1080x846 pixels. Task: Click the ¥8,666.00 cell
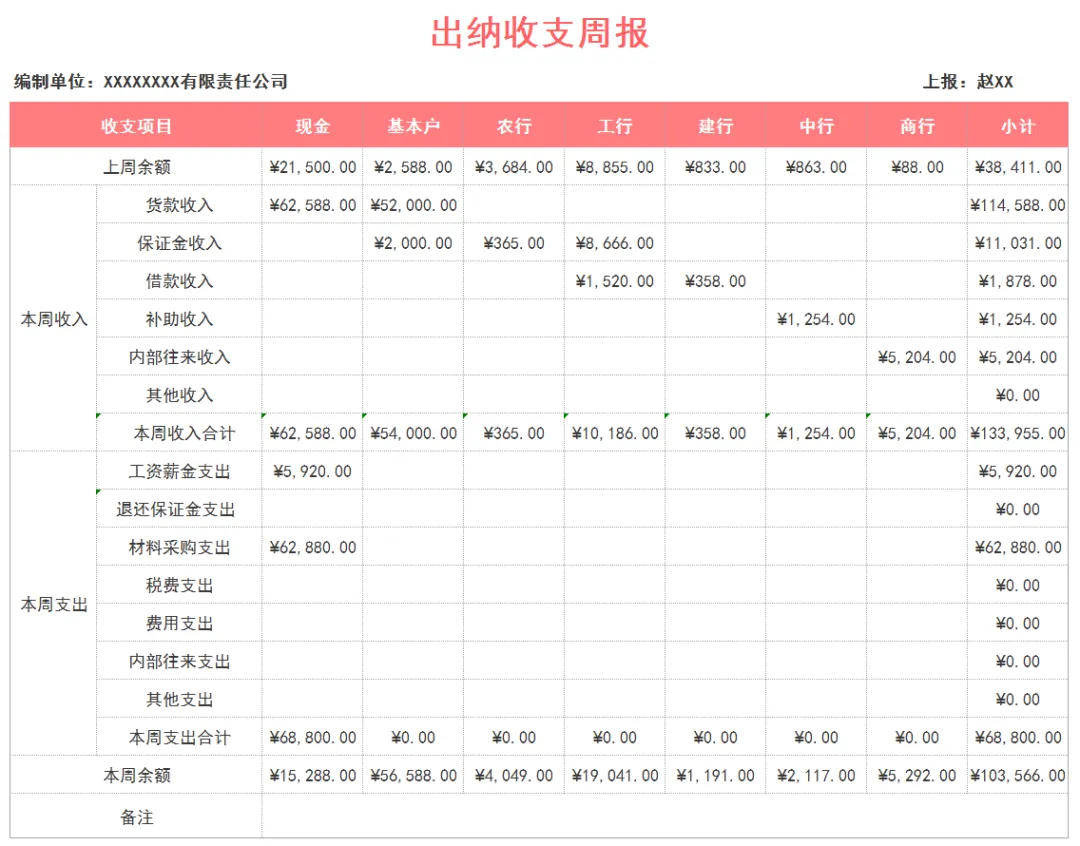(x=614, y=243)
